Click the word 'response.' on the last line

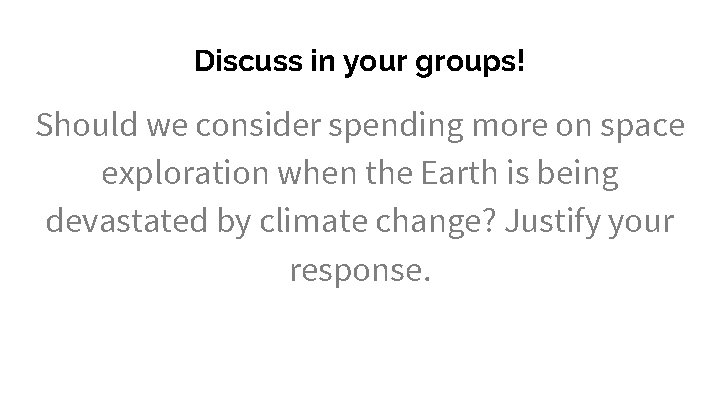360,270
